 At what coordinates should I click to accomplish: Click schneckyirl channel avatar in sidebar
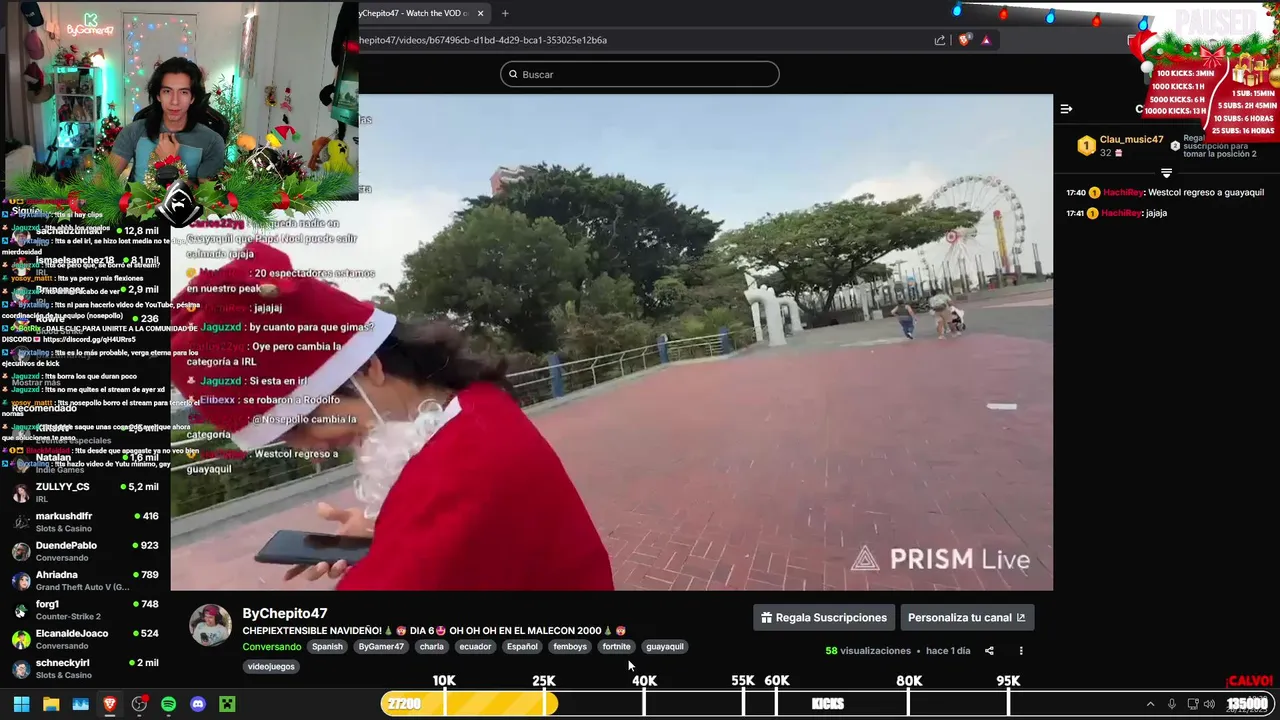21,669
